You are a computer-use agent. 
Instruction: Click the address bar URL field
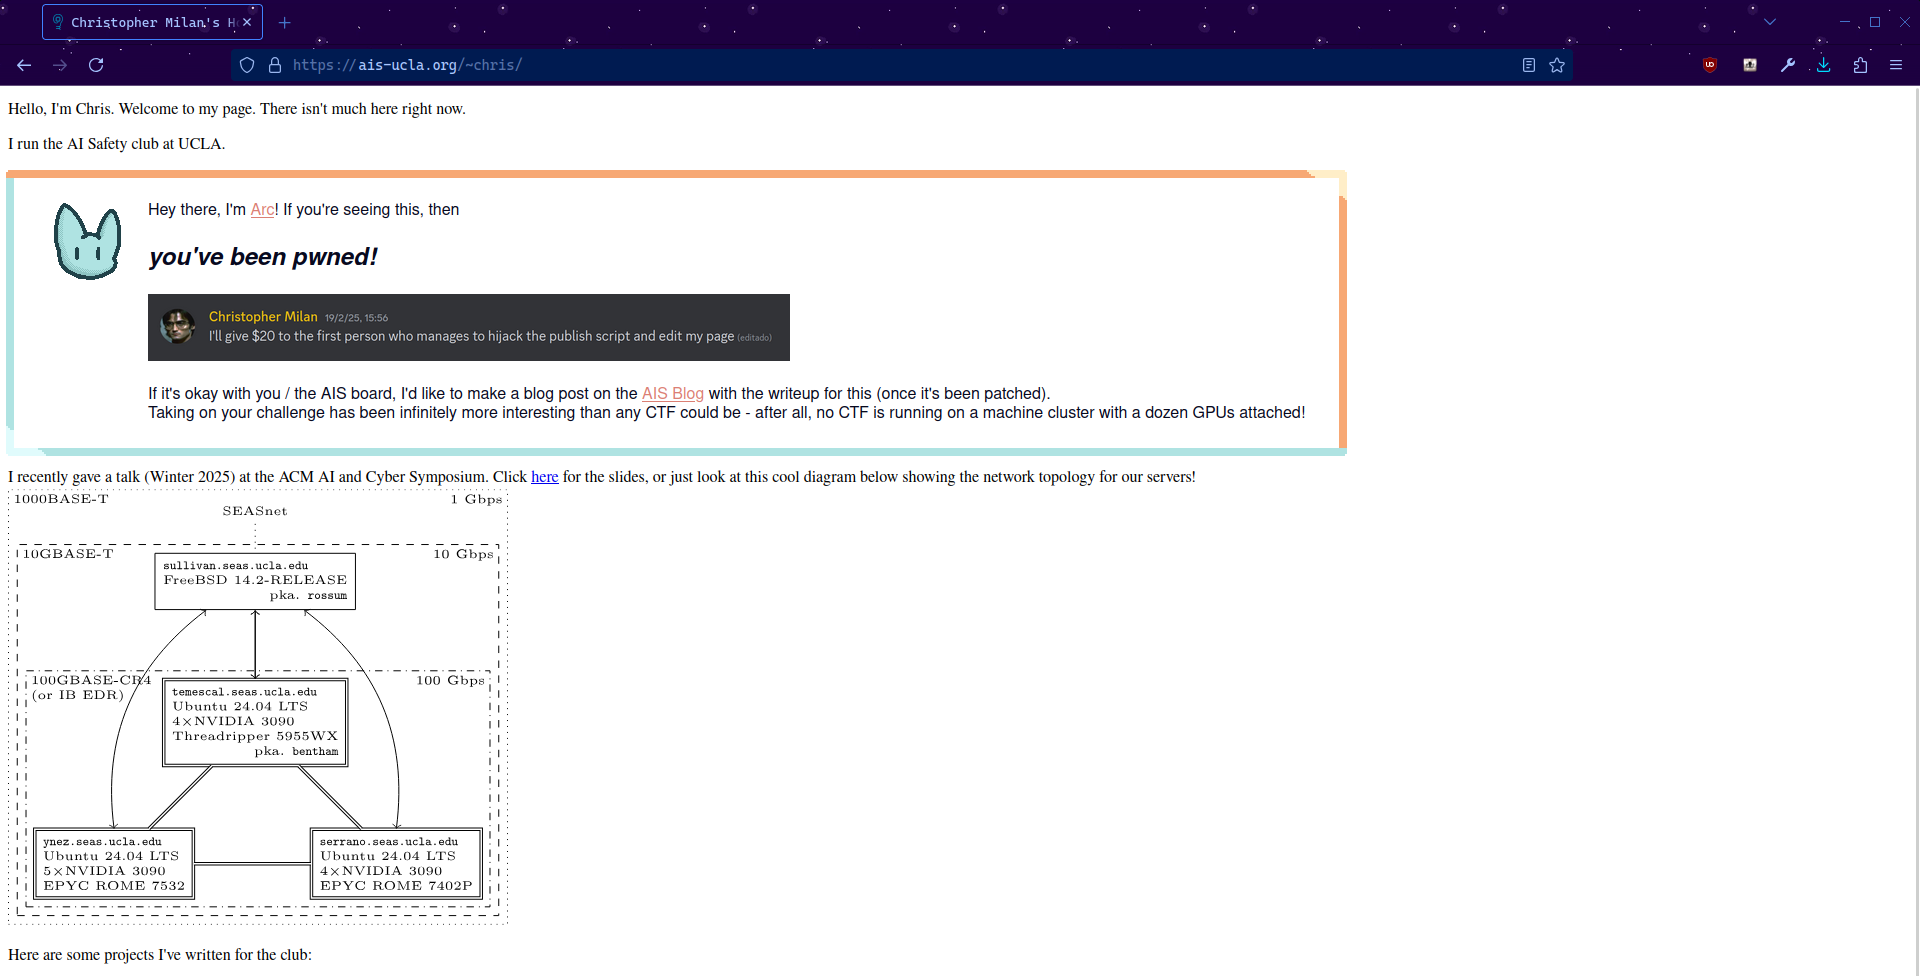[x=900, y=65]
